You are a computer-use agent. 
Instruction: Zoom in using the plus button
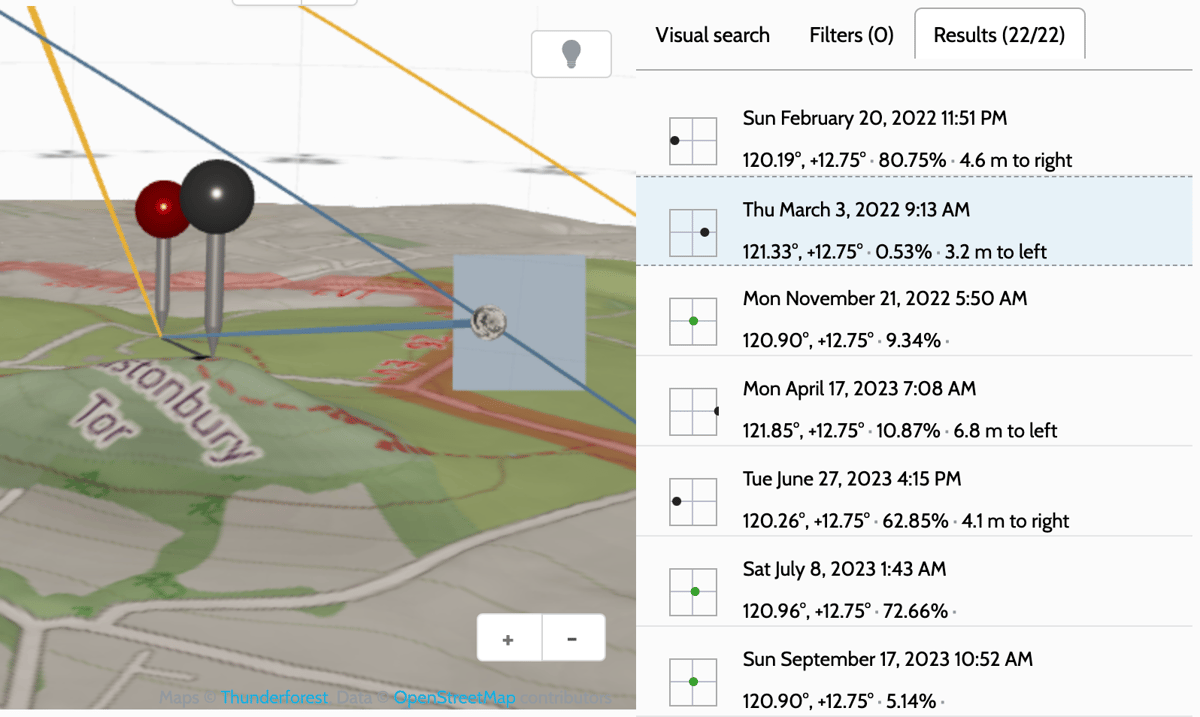pos(508,637)
